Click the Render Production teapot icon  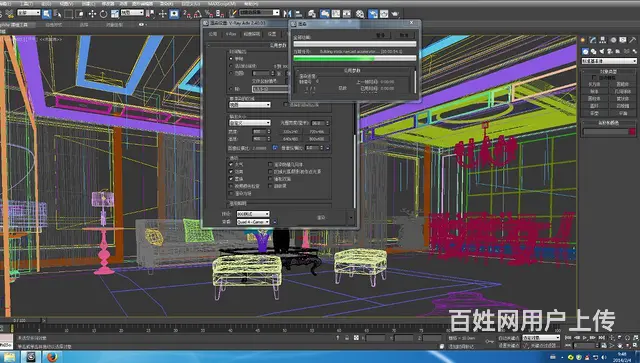coord(395,14)
